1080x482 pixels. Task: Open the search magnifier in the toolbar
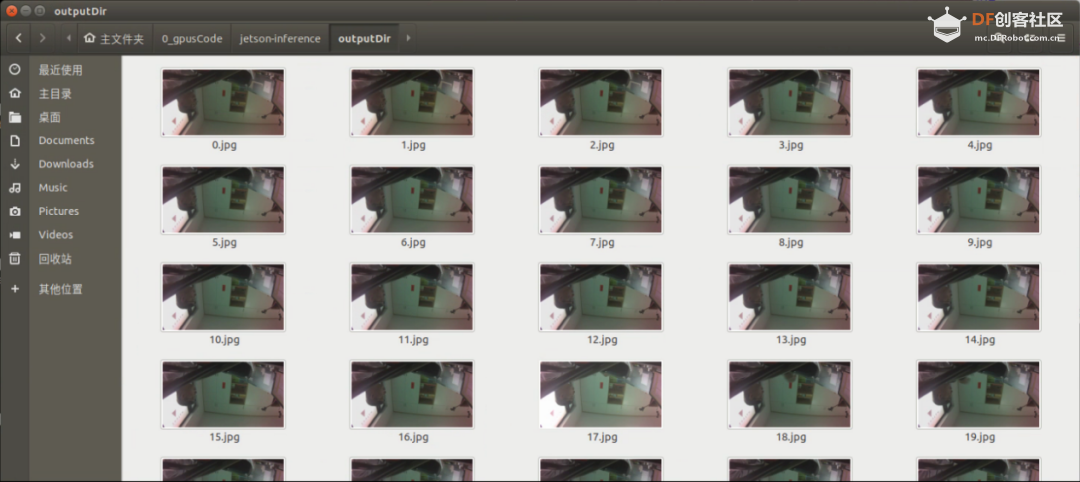997,38
